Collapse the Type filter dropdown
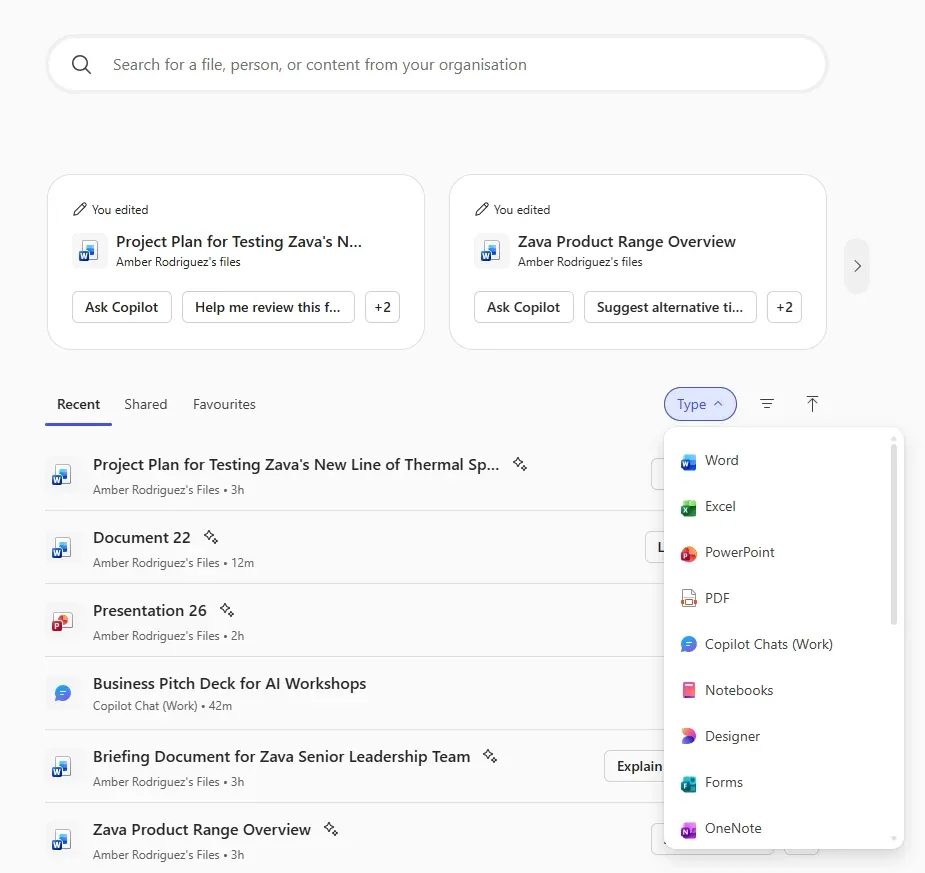Screen dimensions: 925x873 click(700, 404)
